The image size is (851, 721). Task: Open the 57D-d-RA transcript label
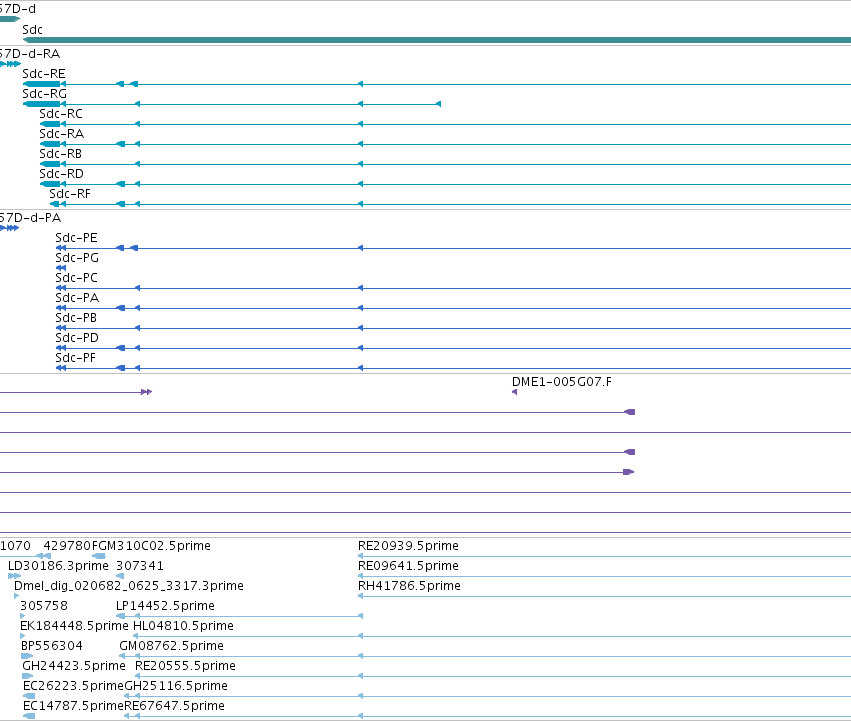(30, 54)
